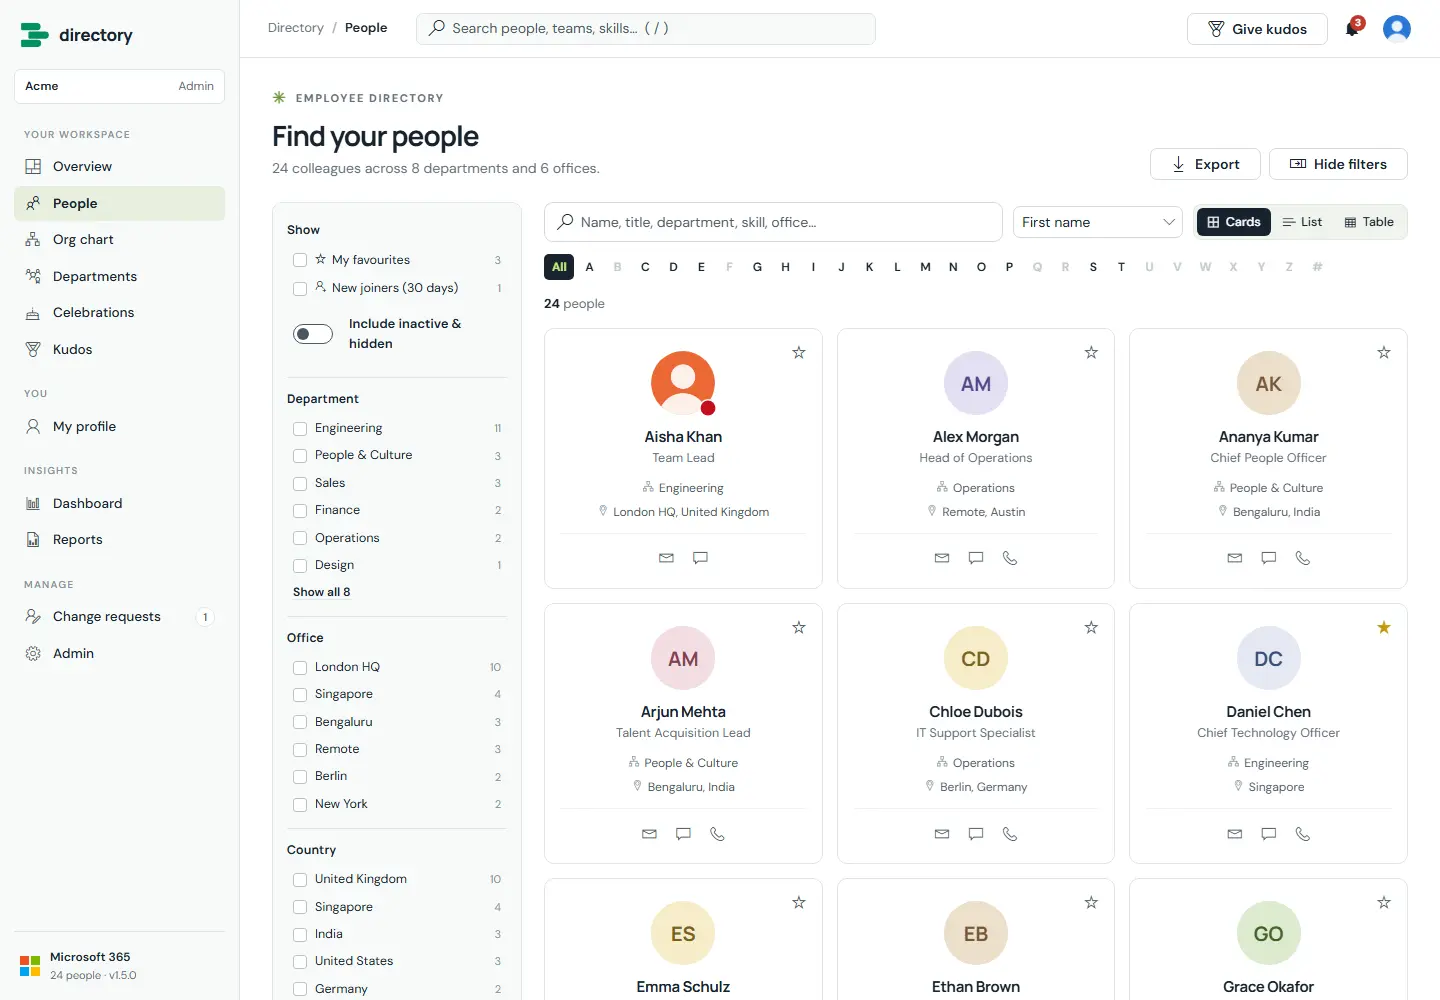Open Dashboard in the sidebar
The image size is (1440, 1000).
pos(119,504)
